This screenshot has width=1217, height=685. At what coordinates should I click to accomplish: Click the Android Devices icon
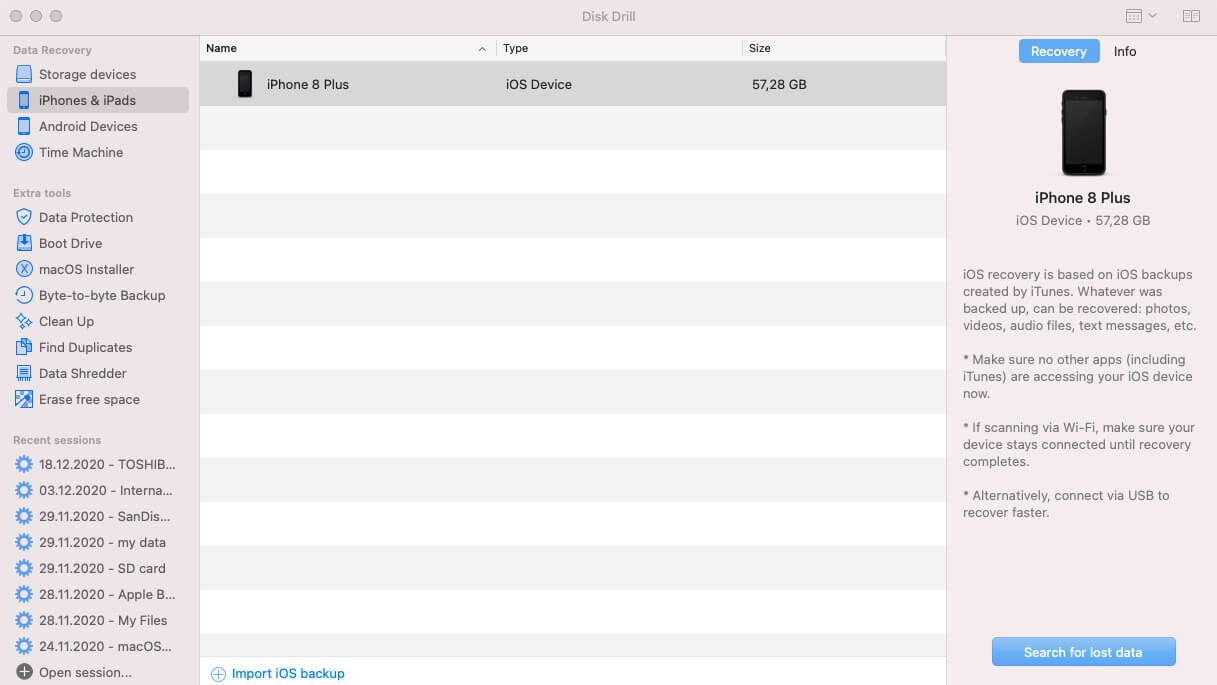tap(24, 126)
